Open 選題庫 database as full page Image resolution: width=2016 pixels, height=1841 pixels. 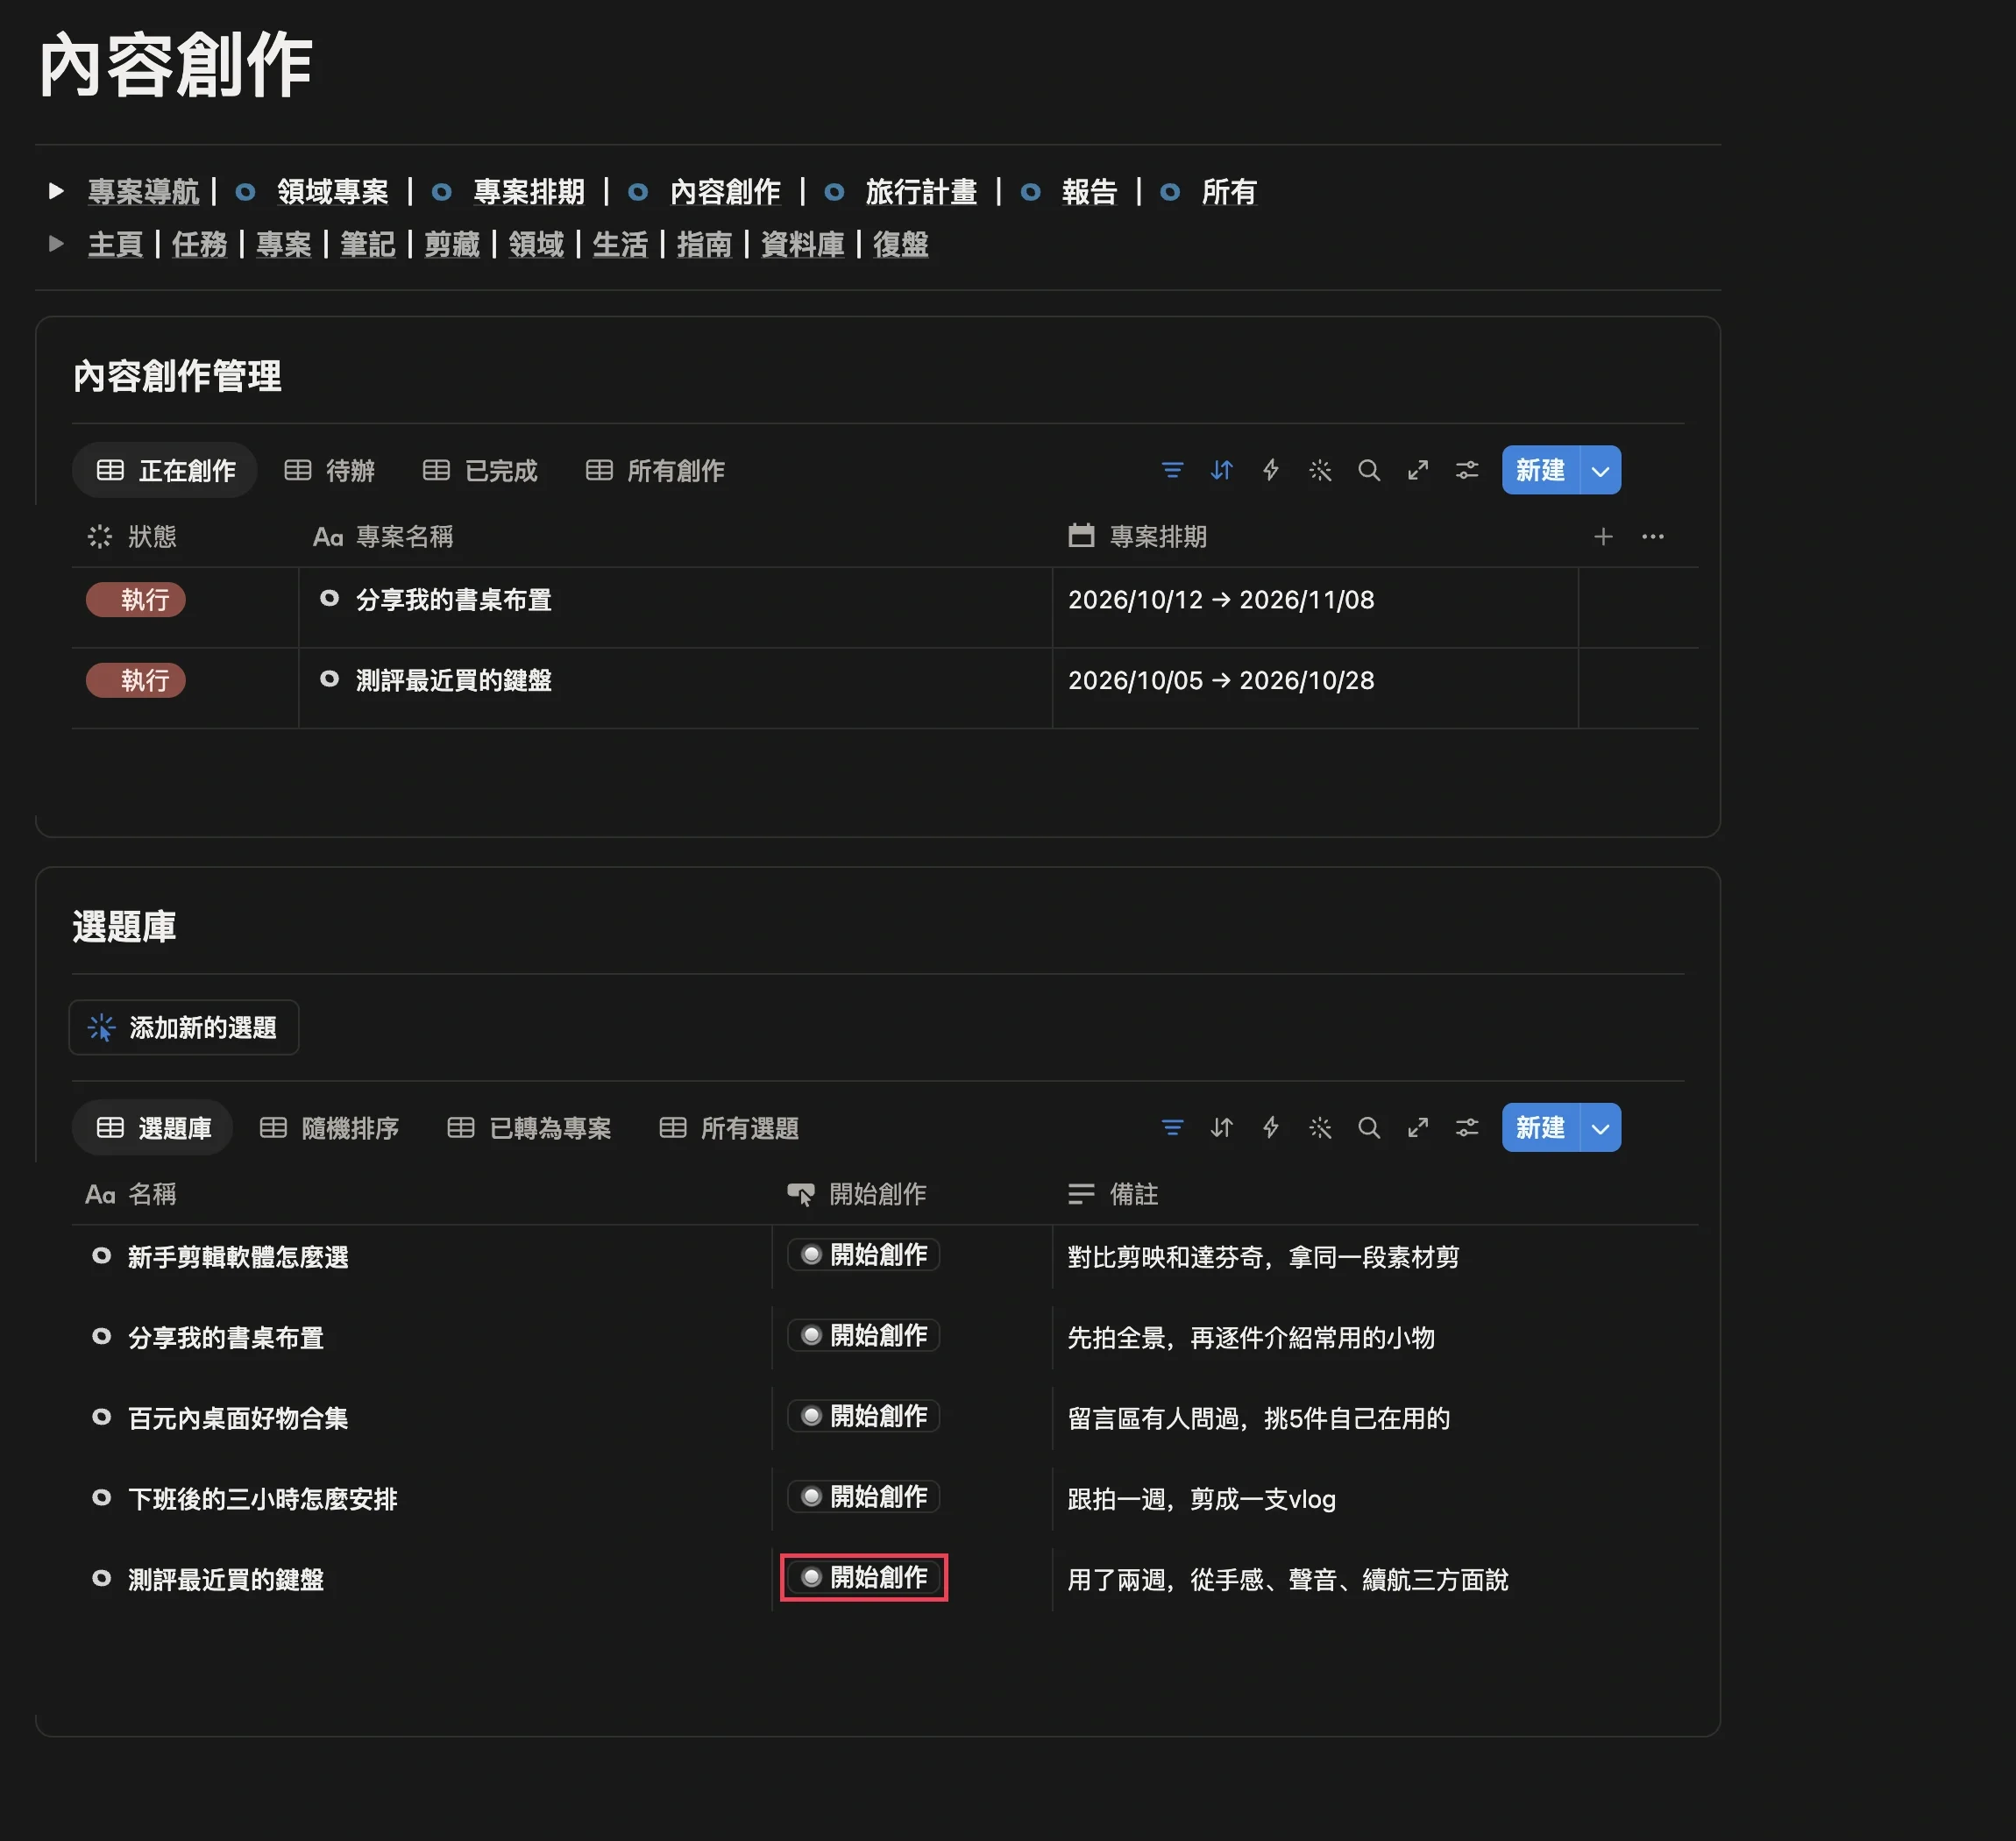click(x=1418, y=1128)
